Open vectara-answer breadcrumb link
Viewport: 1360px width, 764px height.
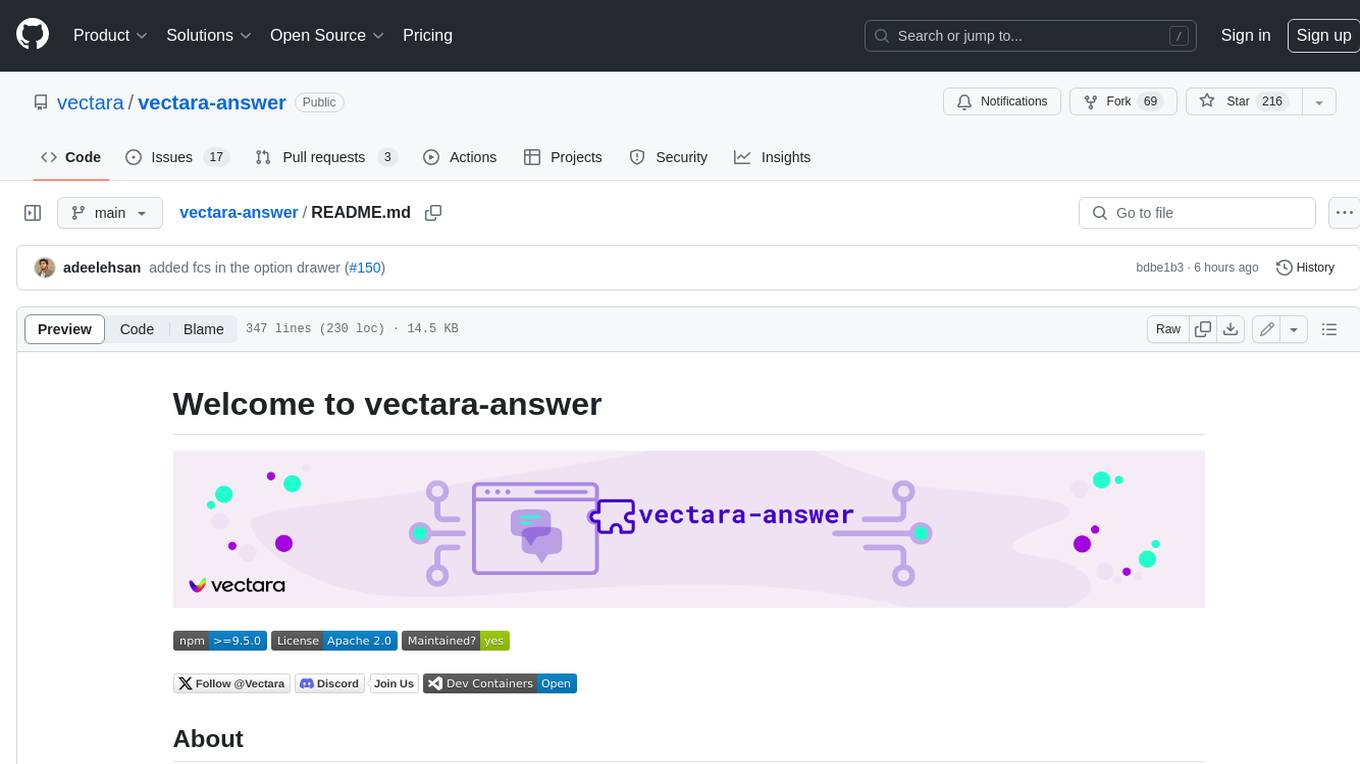tap(239, 212)
